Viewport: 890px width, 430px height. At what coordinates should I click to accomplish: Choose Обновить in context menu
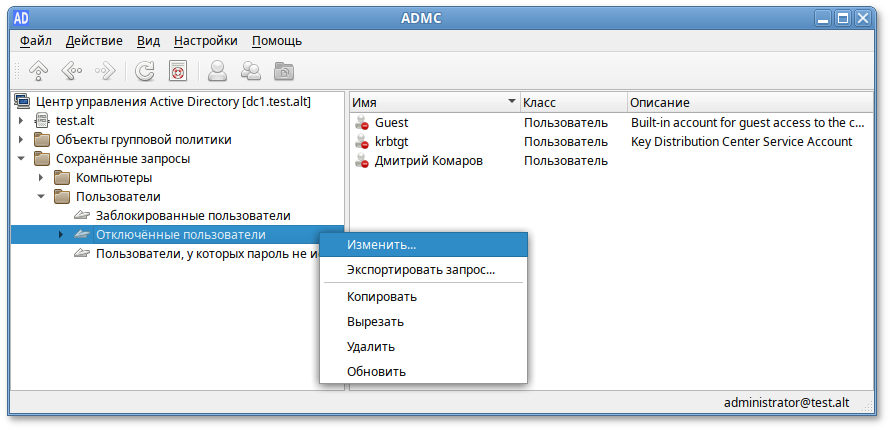[423, 372]
